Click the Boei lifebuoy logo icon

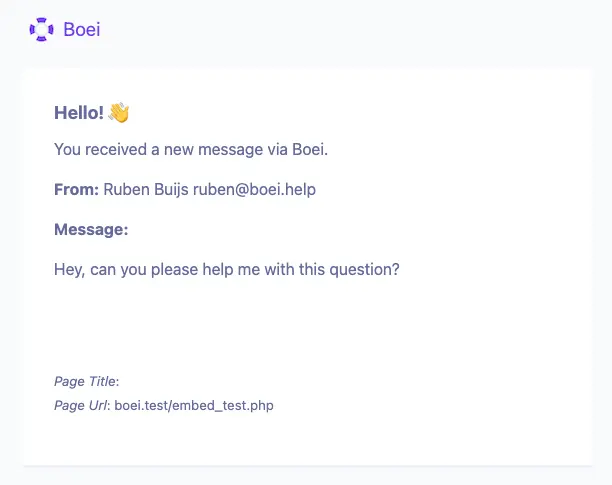coord(42,30)
